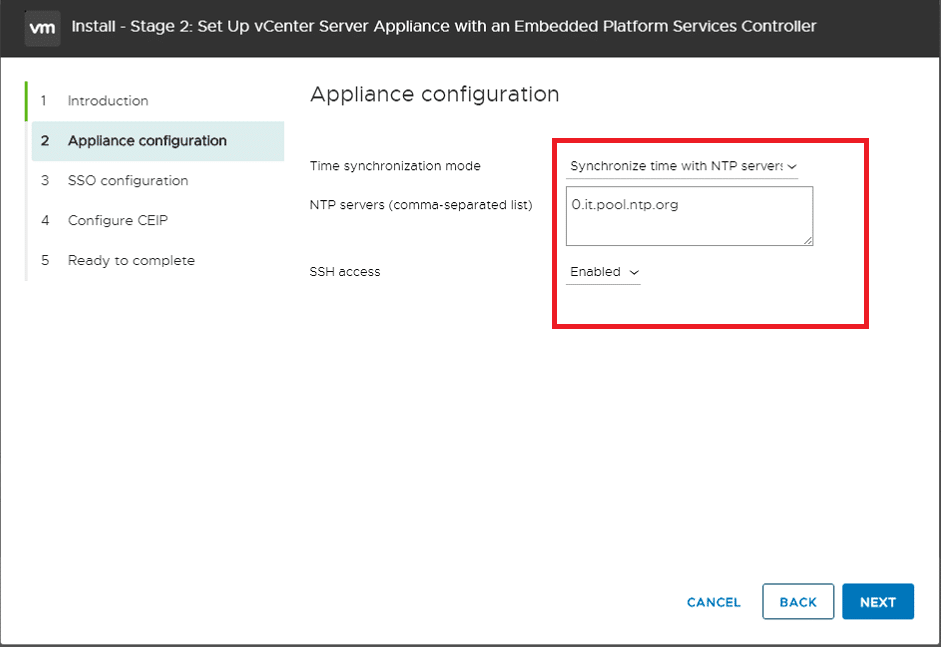Click the resize grip of the NTP servers box
Image resolution: width=941 pixels, height=647 pixels.
pyautogui.click(x=808, y=240)
